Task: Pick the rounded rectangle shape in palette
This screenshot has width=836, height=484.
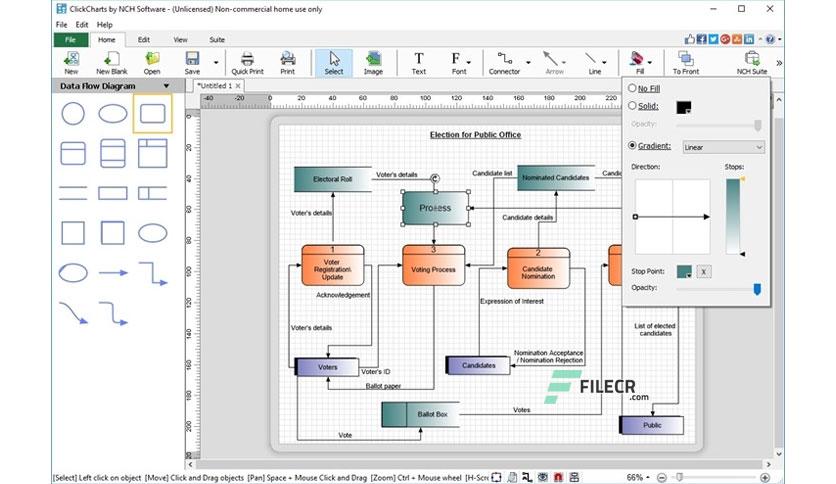Action: click(x=152, y=113)
